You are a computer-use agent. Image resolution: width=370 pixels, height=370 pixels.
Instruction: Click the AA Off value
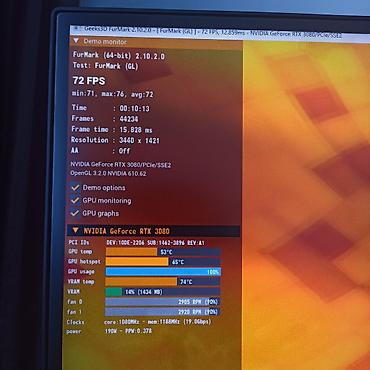coord(124,151)
